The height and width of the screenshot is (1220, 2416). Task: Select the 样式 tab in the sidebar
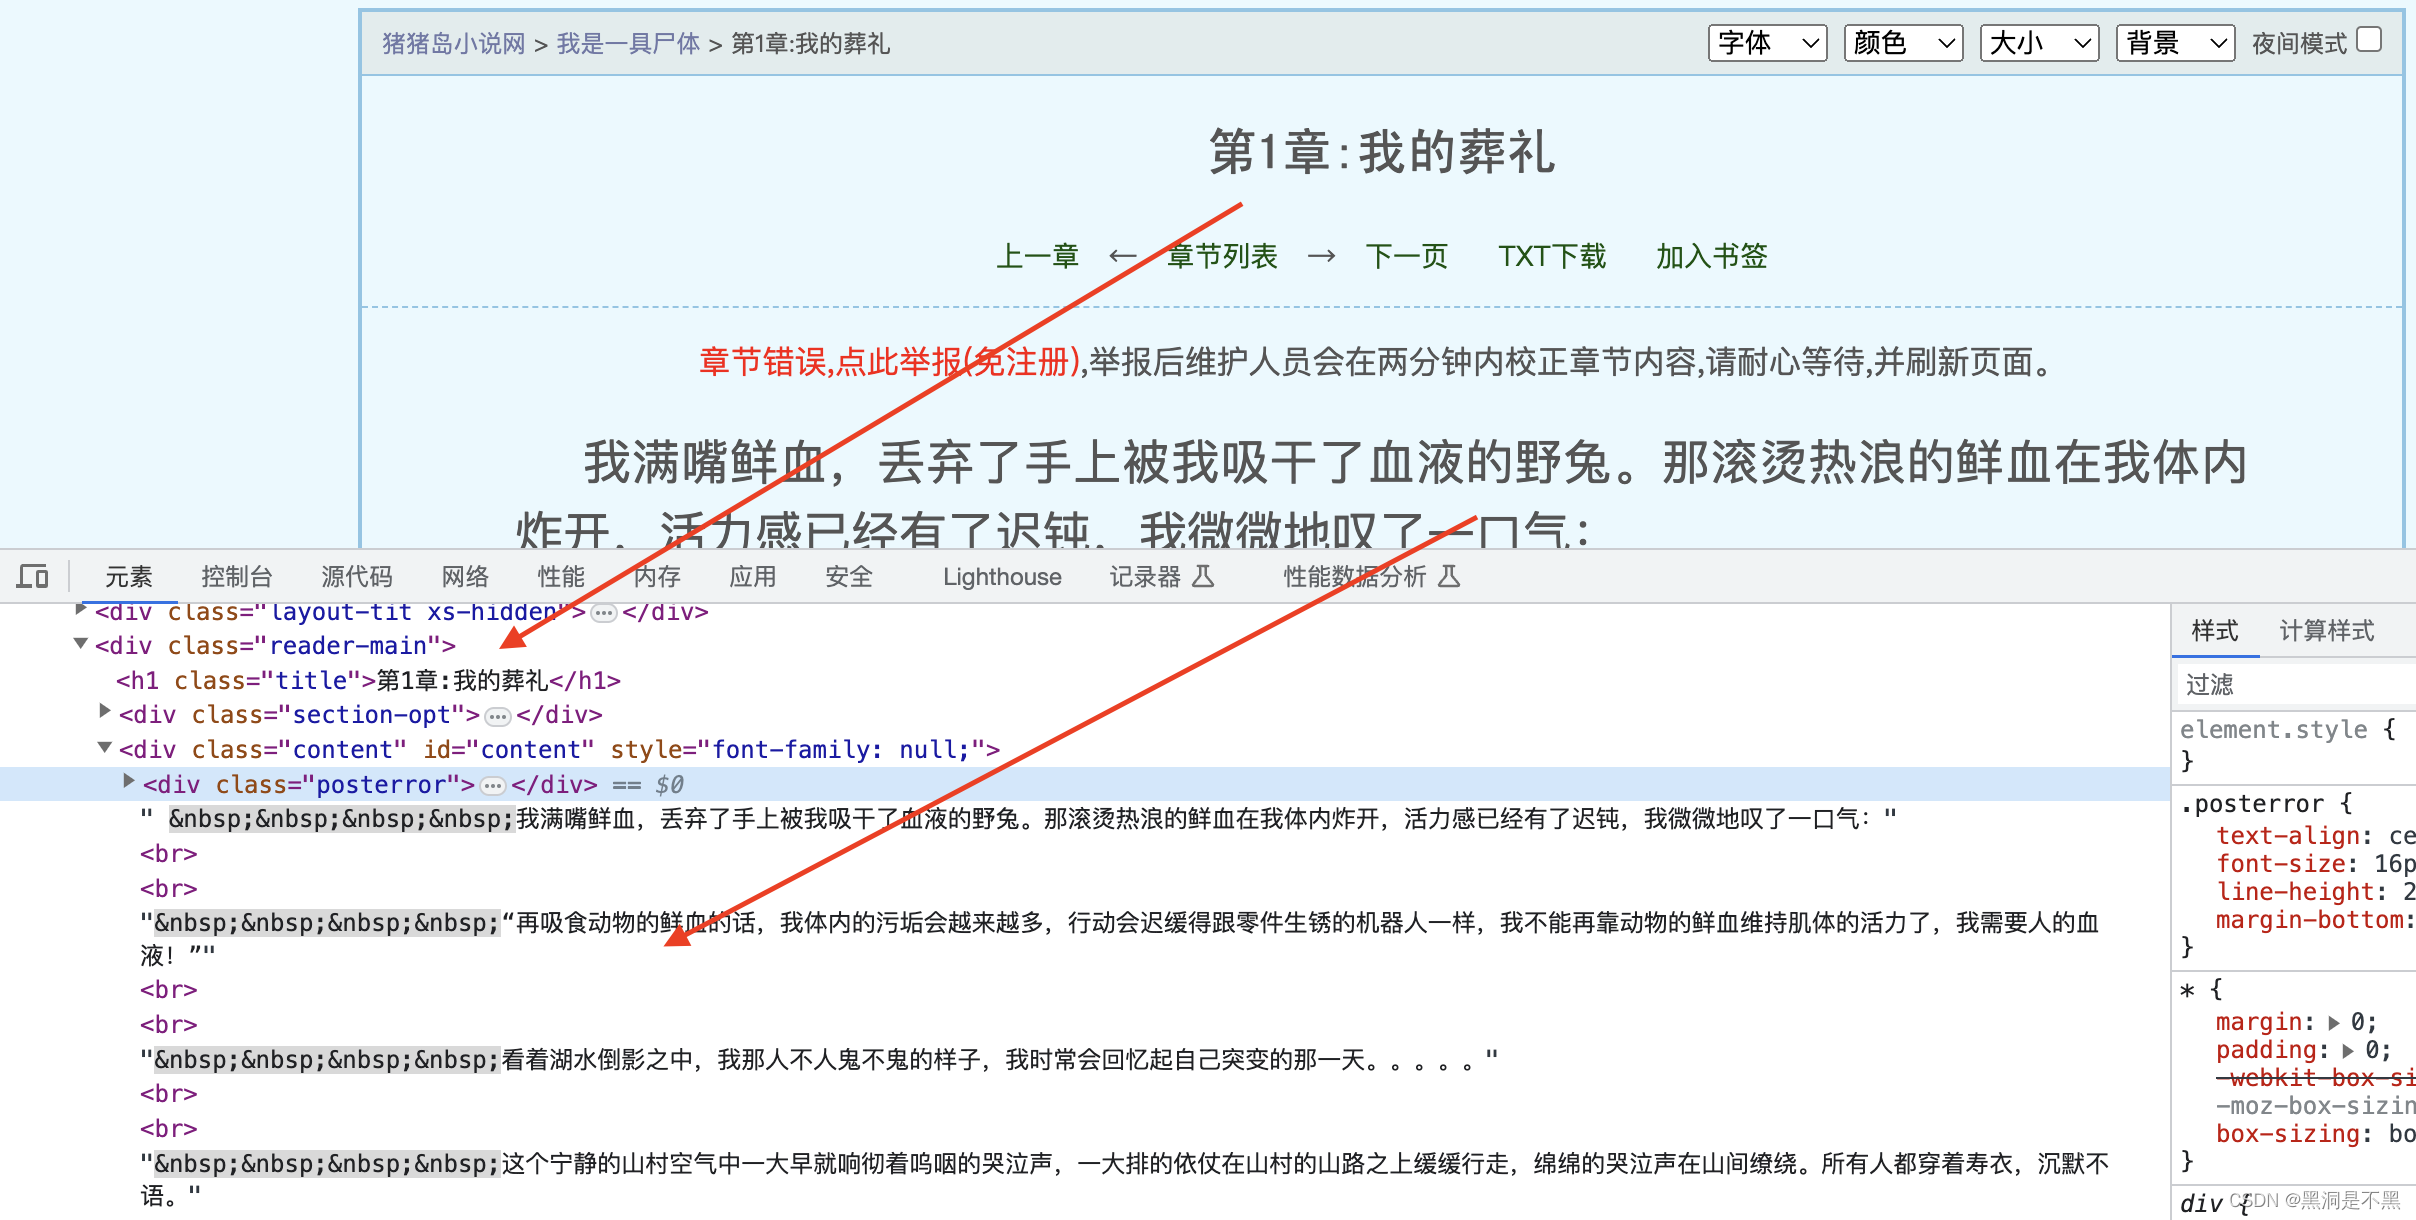tap(2215, 631)
